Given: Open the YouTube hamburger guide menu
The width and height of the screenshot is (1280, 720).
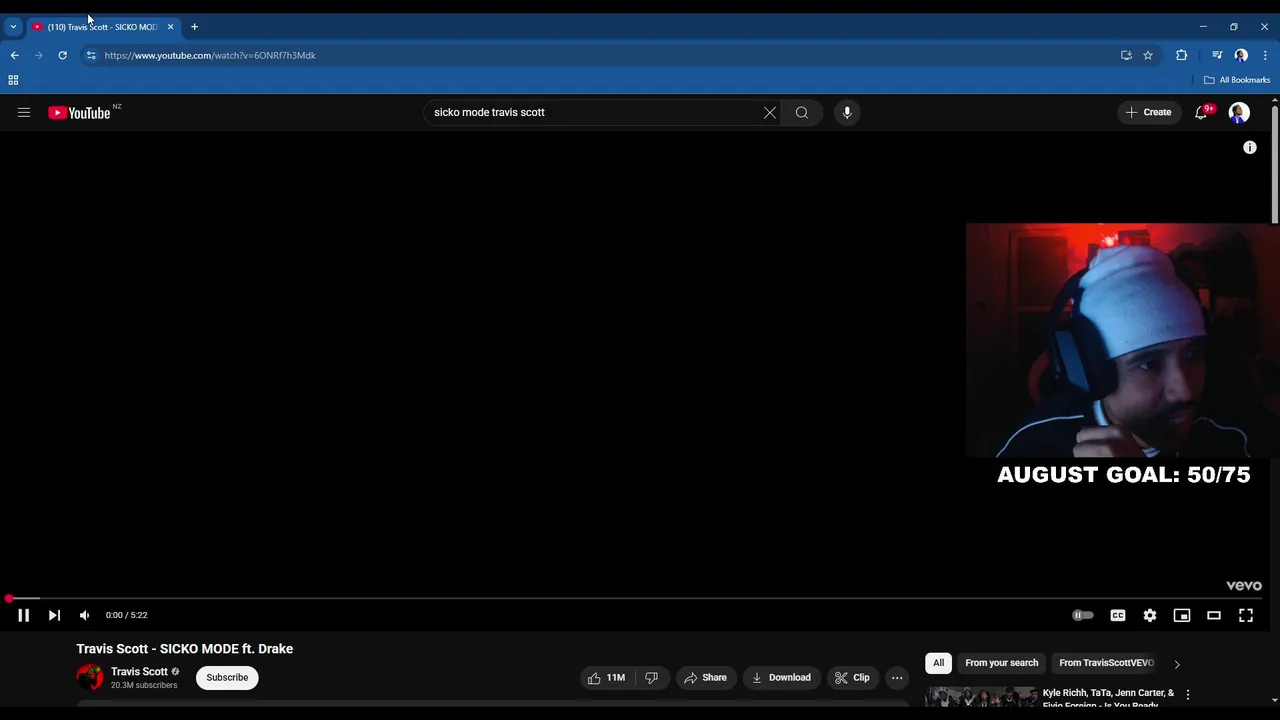Looking at the screenshot, I should pos(24,113).
